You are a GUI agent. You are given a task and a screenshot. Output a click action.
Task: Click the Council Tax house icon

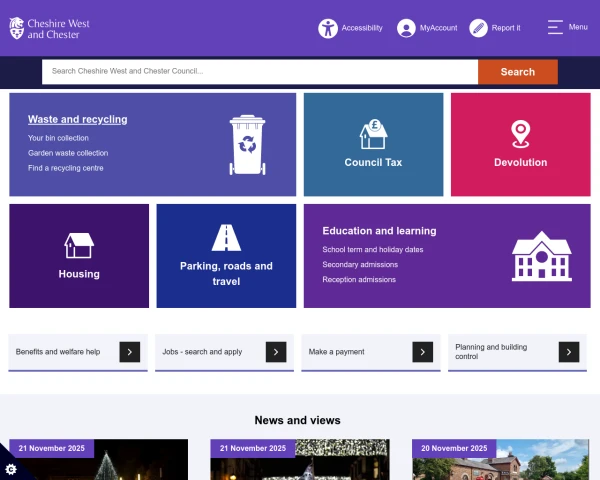(373, 134)
